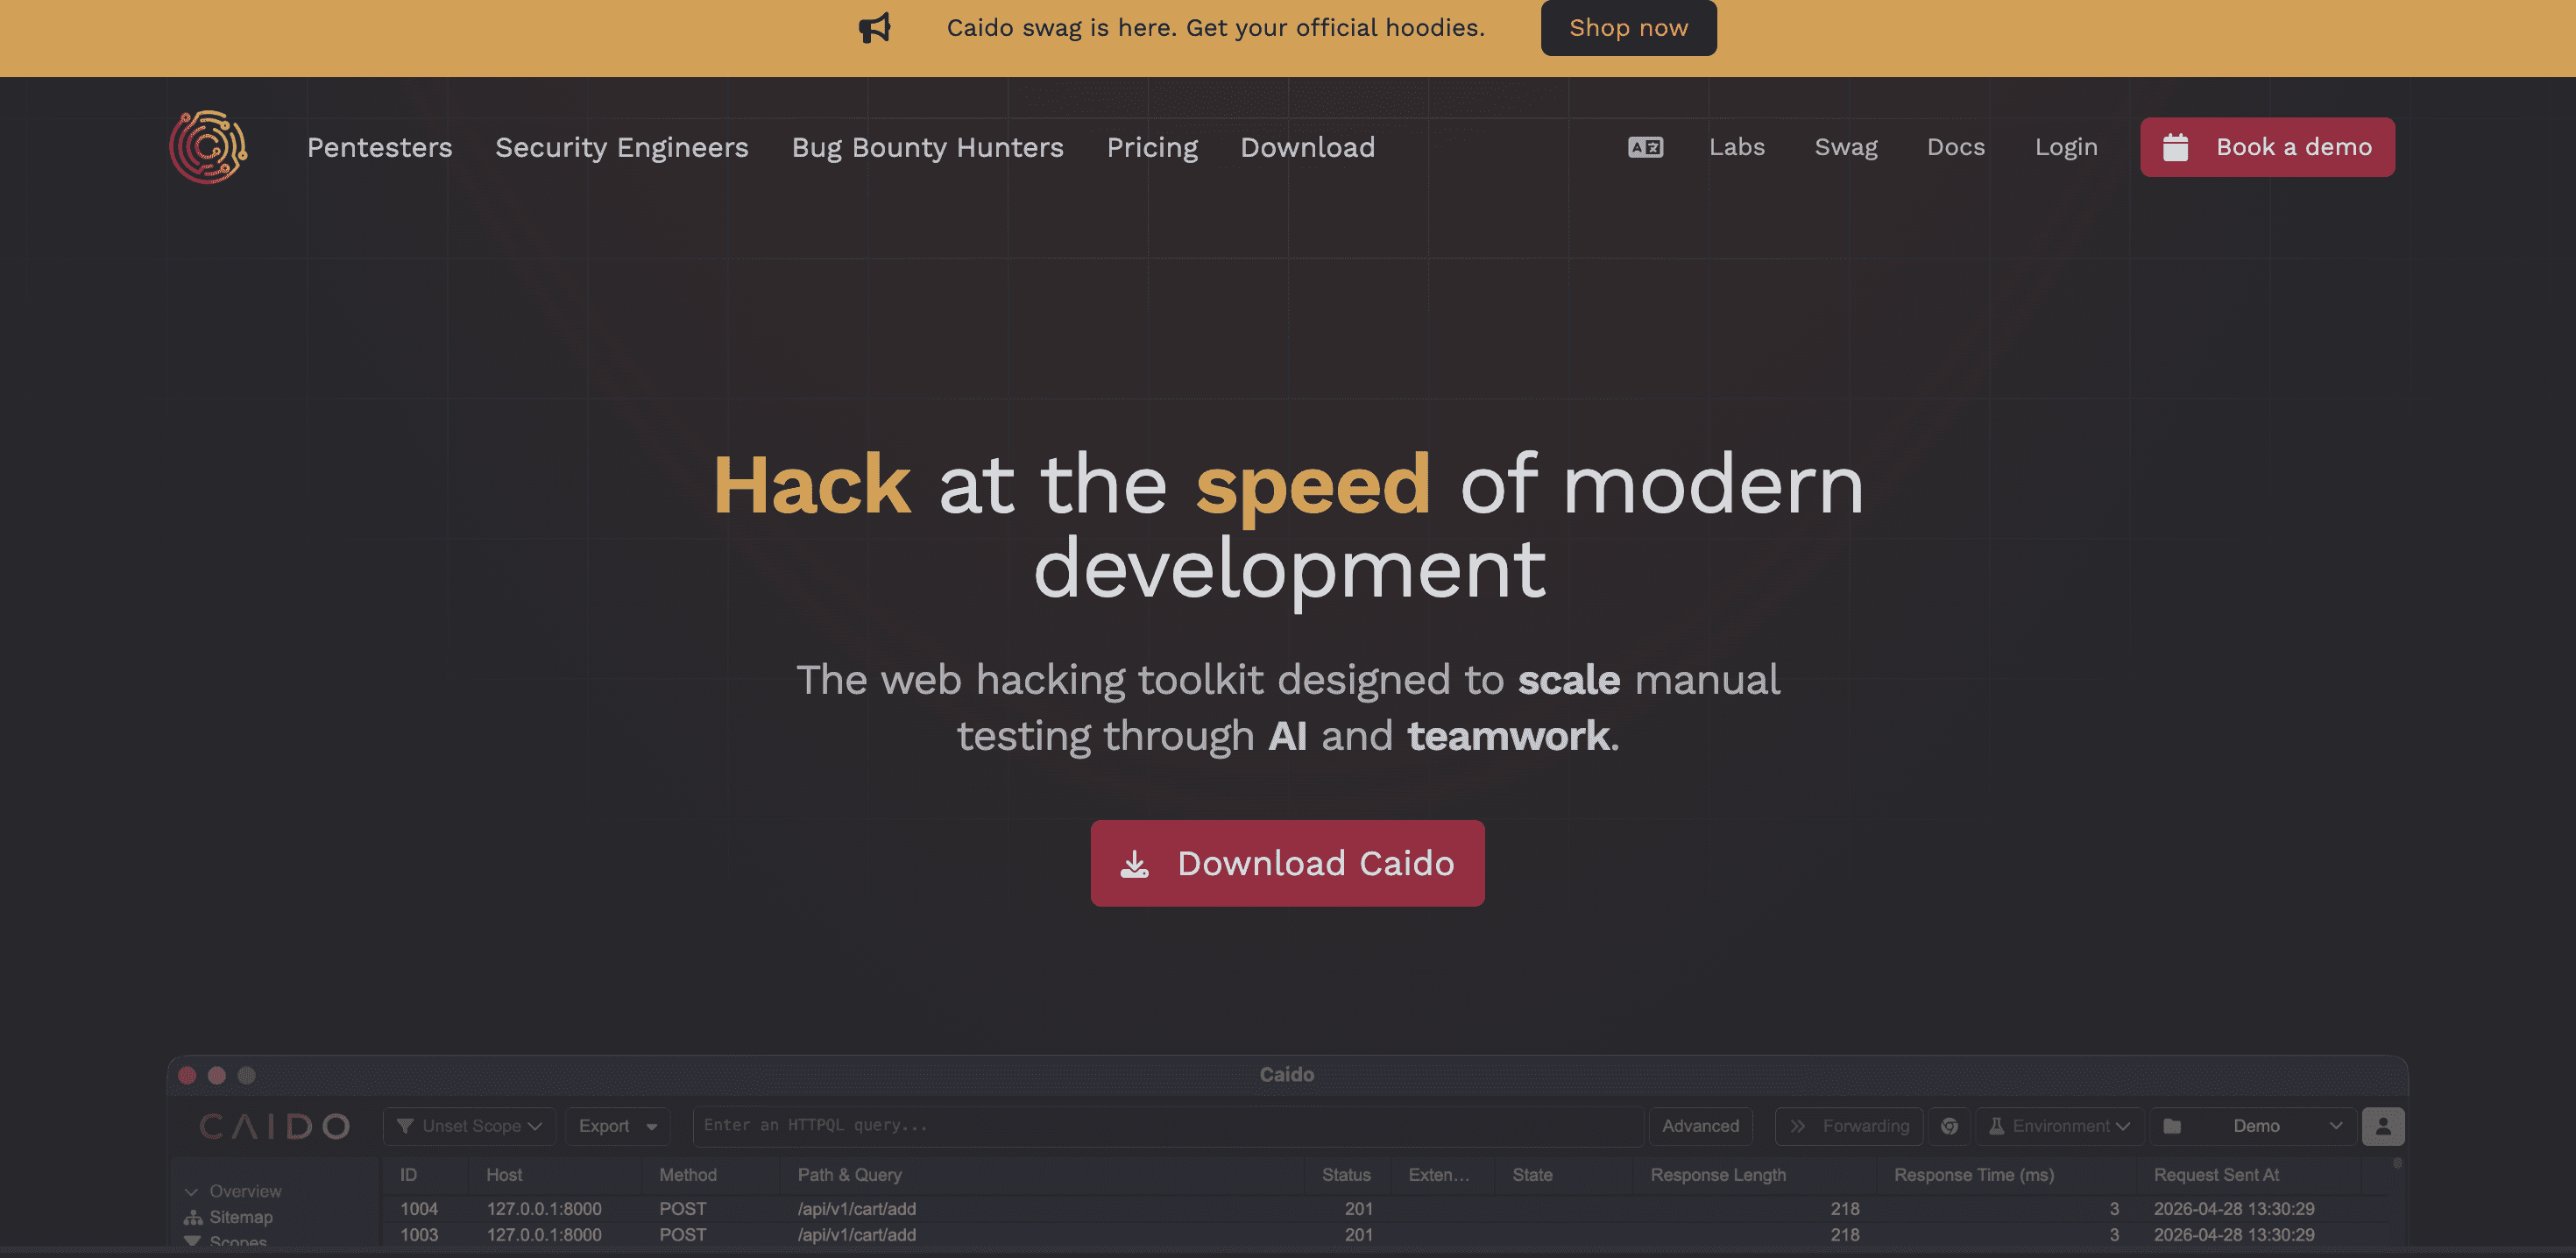The image size is (2576, 1258).
Task: Click the Book a demo button
Action: click(x=2267, y=147)
